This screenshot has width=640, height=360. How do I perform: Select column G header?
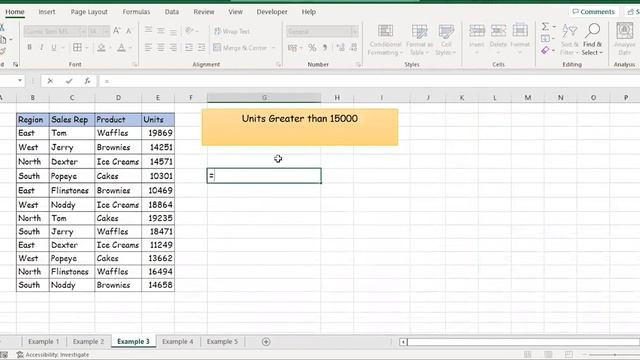click(x=264, y=98)
